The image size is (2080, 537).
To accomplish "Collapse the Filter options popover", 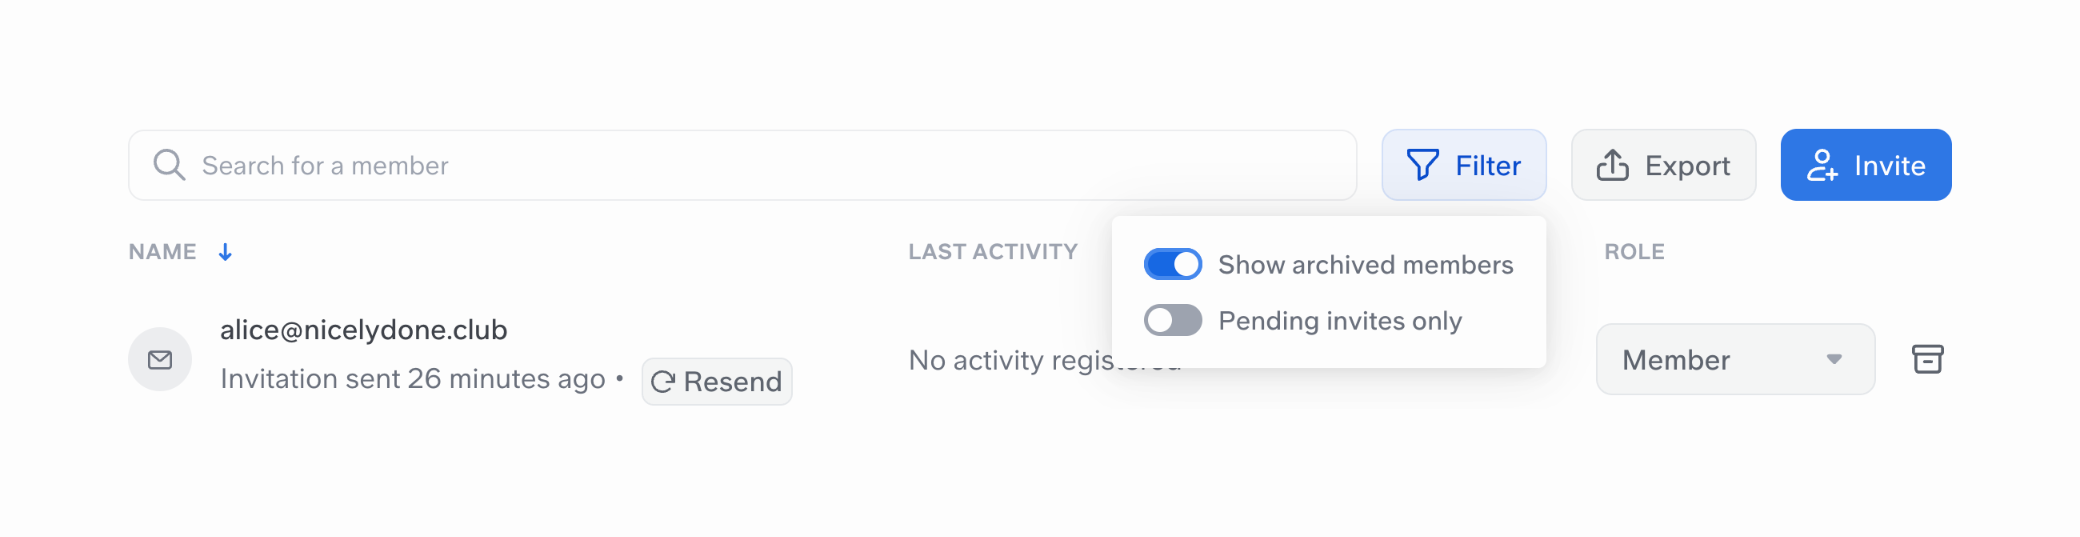I will coord(1464,165).
